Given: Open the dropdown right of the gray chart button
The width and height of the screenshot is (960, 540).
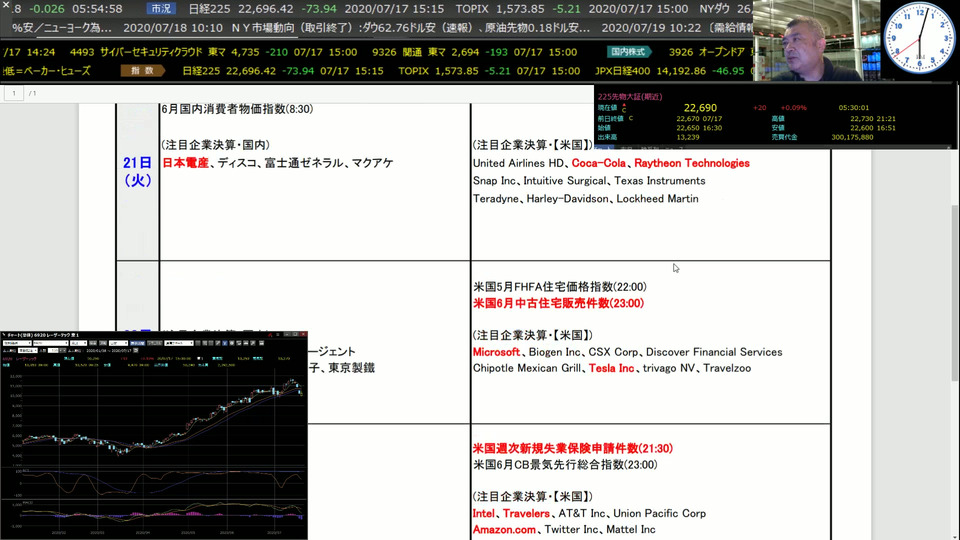Looking at the screenshot, I should [179, 343].
